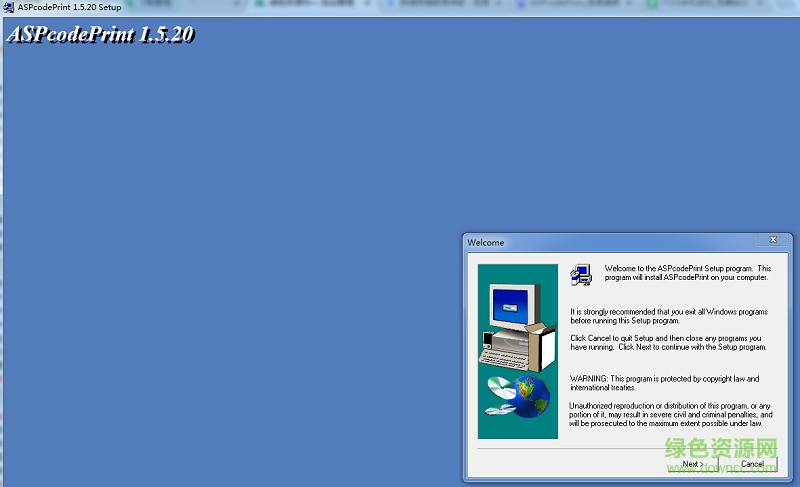This screenshot has width=800, height=487.
Task: Click the WARNING copyright law paragraph
Action: [664, 382]
